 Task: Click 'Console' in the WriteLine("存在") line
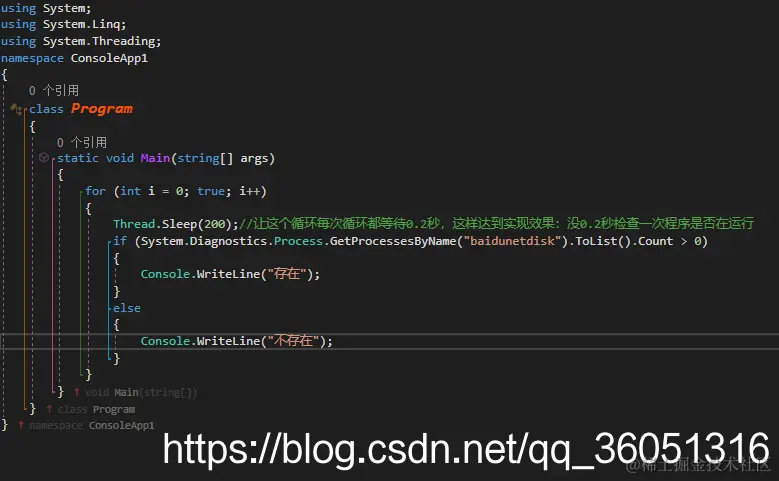[165, 274]
